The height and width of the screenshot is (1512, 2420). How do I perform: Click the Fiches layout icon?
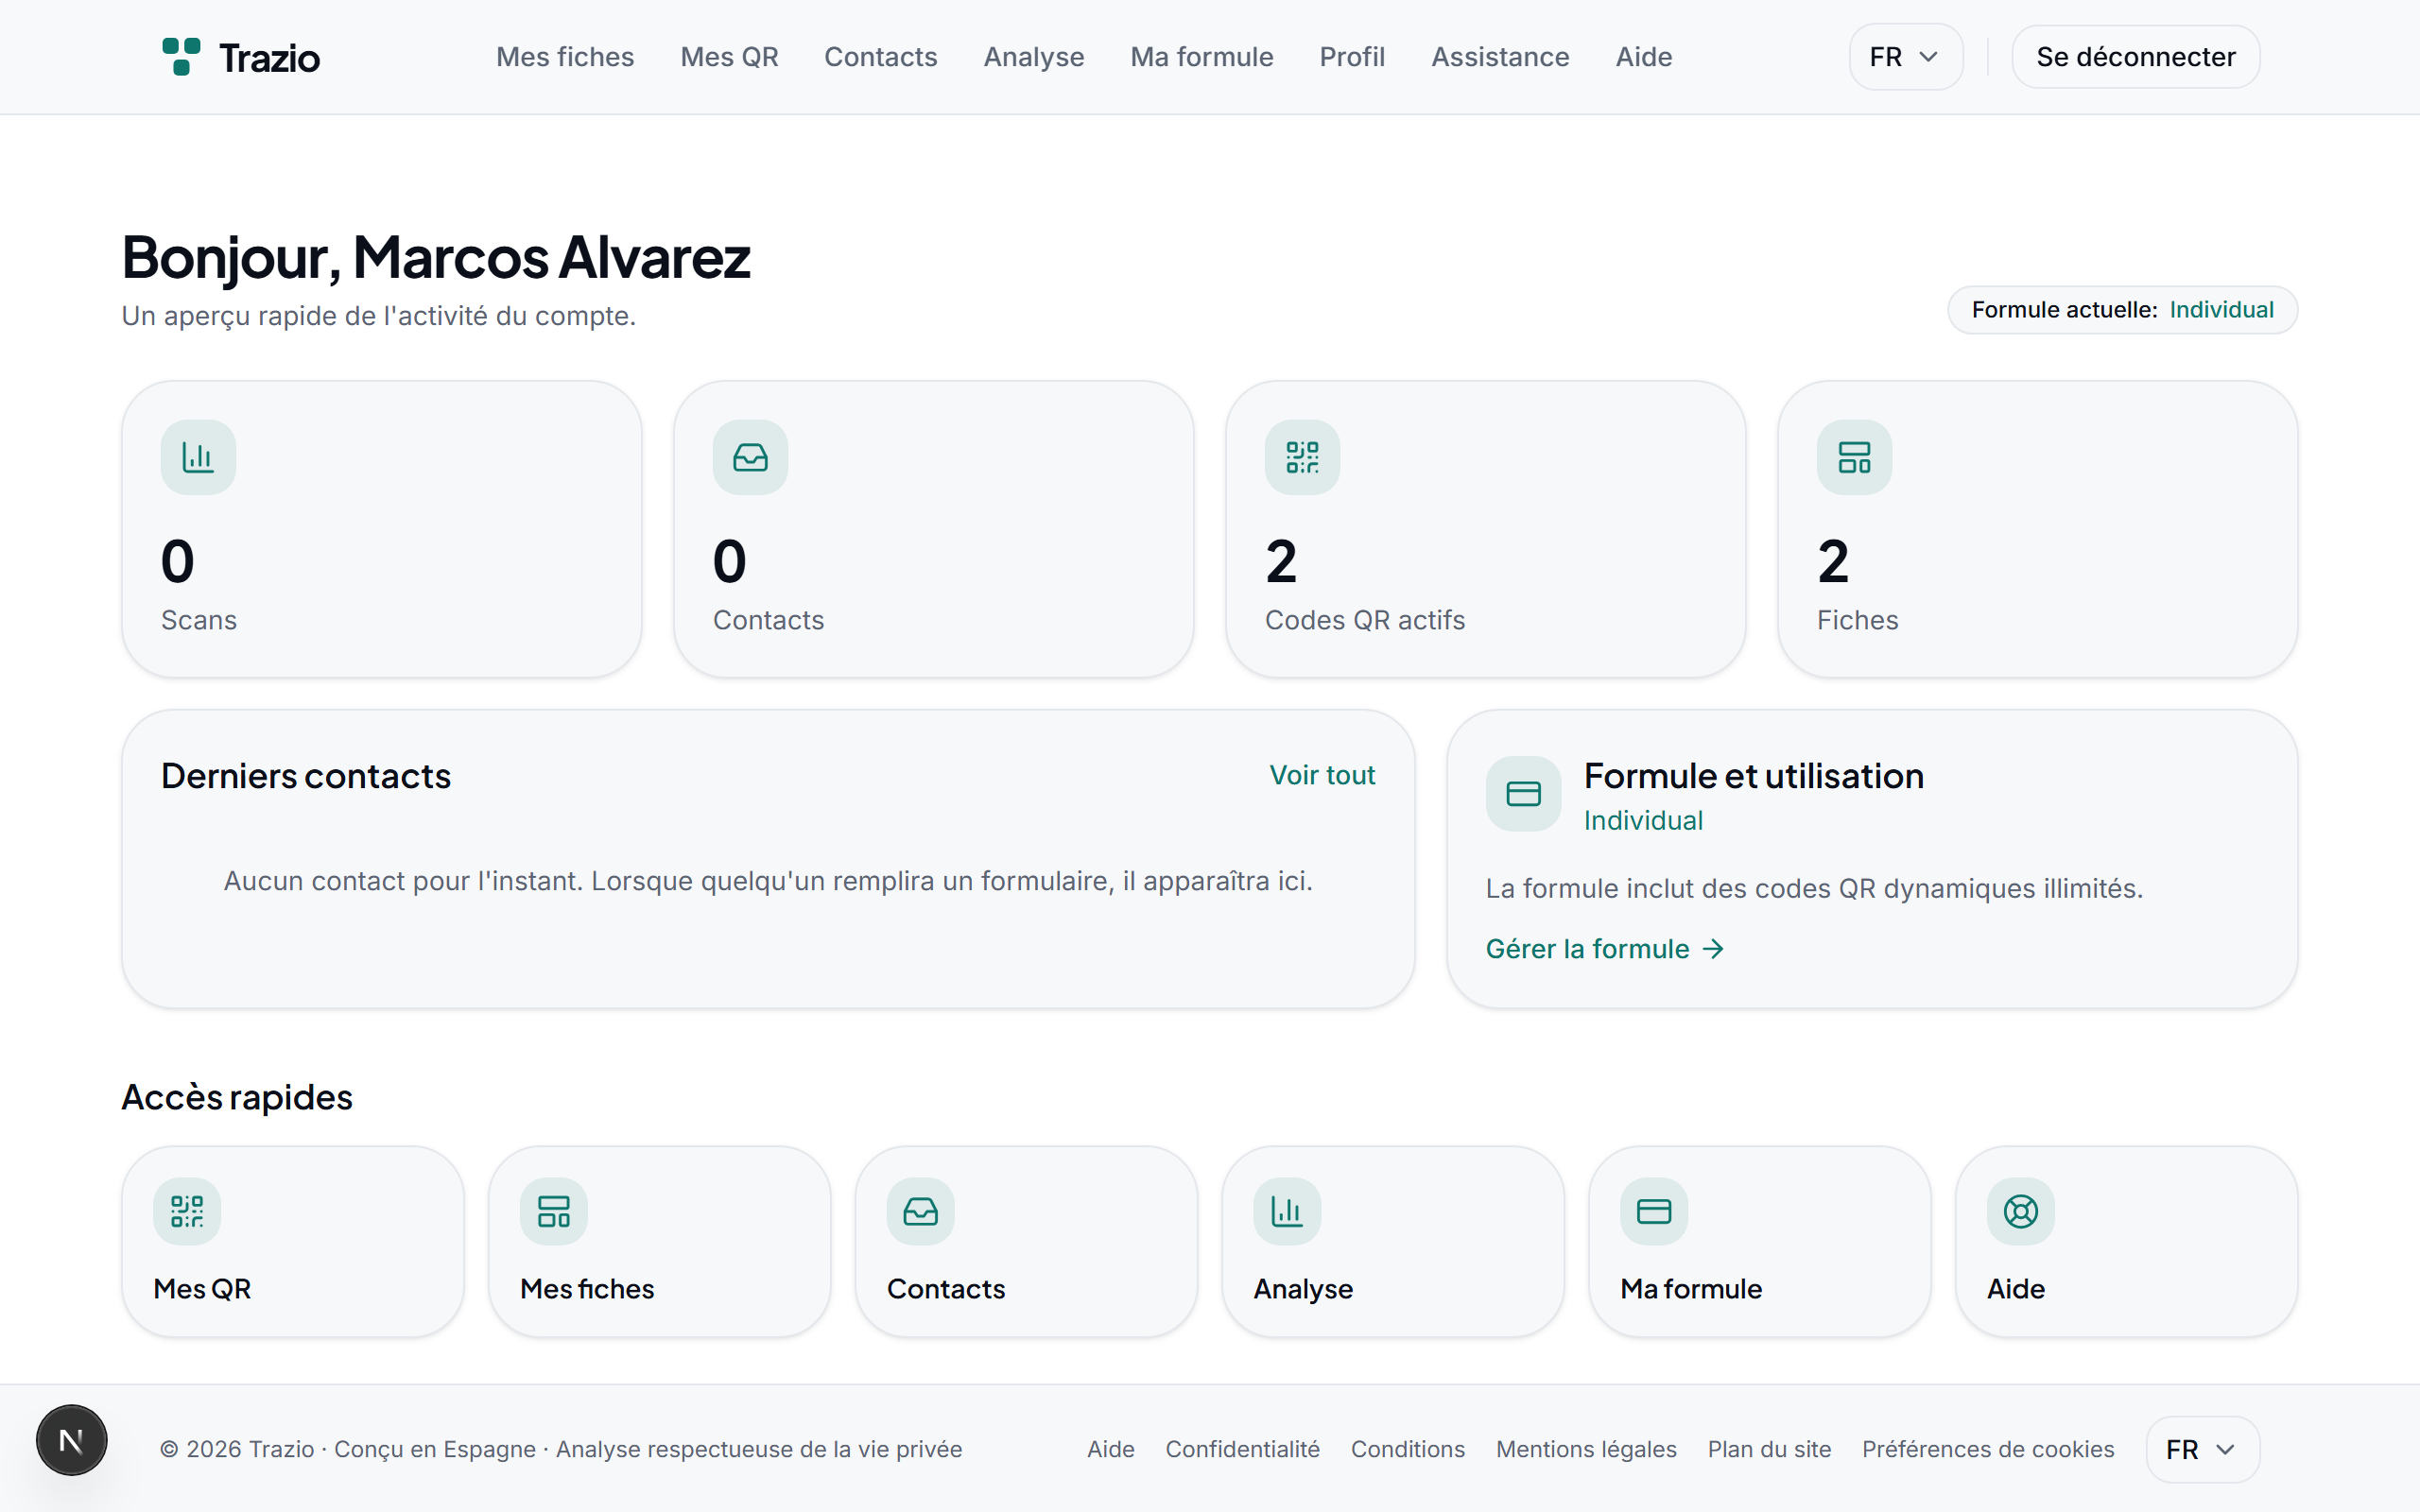pyautogui.click(x=1854, y=457)
